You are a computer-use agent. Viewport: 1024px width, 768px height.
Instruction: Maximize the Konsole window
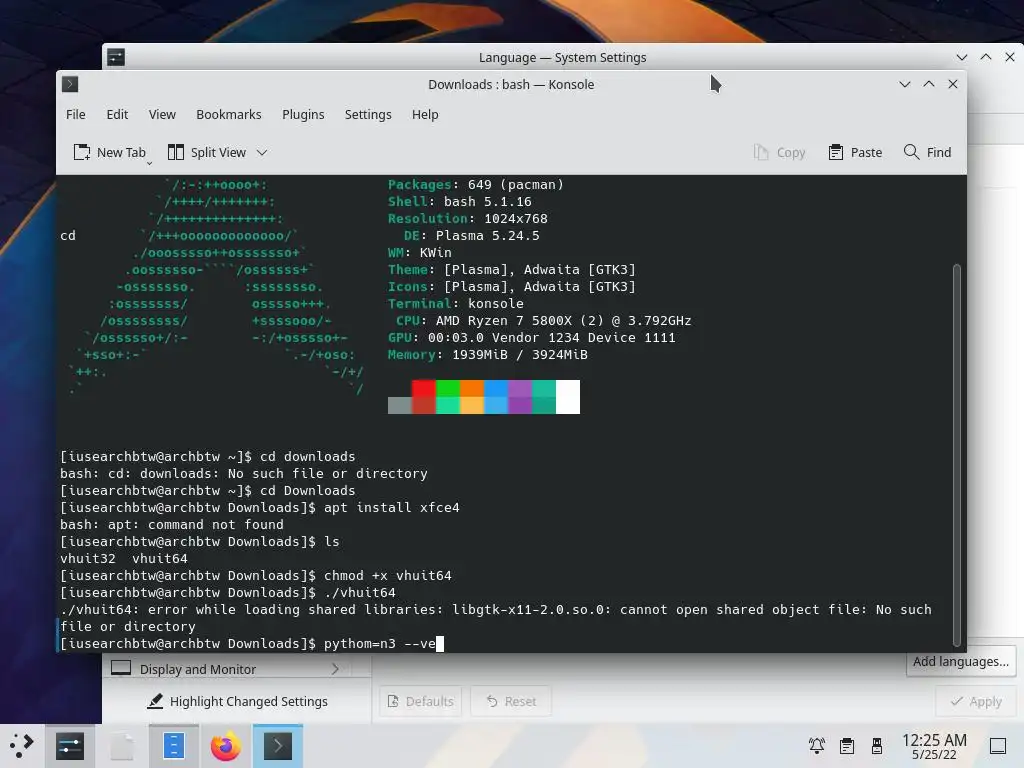pos(929,84)
